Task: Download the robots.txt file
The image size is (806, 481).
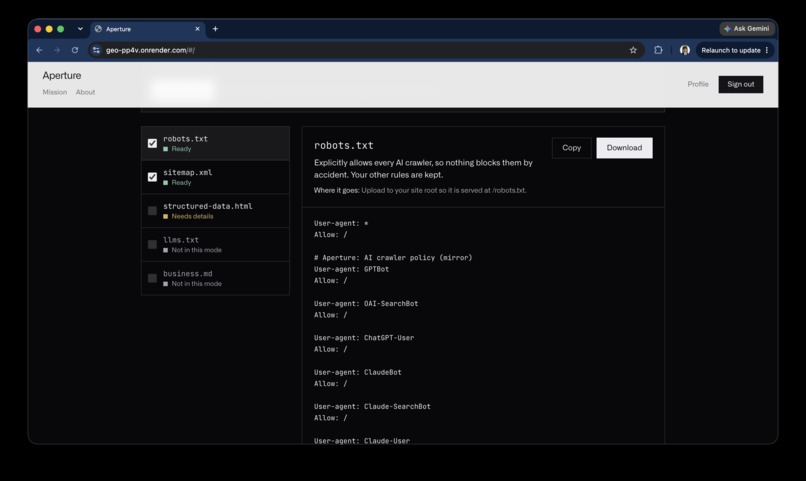Action: [624, 148]
